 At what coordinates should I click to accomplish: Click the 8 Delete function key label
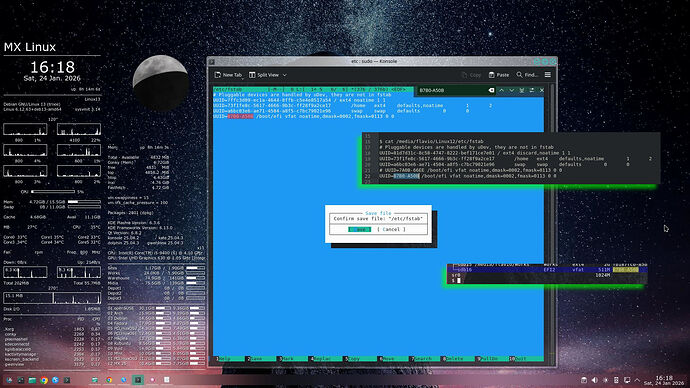tap(452, 359)
